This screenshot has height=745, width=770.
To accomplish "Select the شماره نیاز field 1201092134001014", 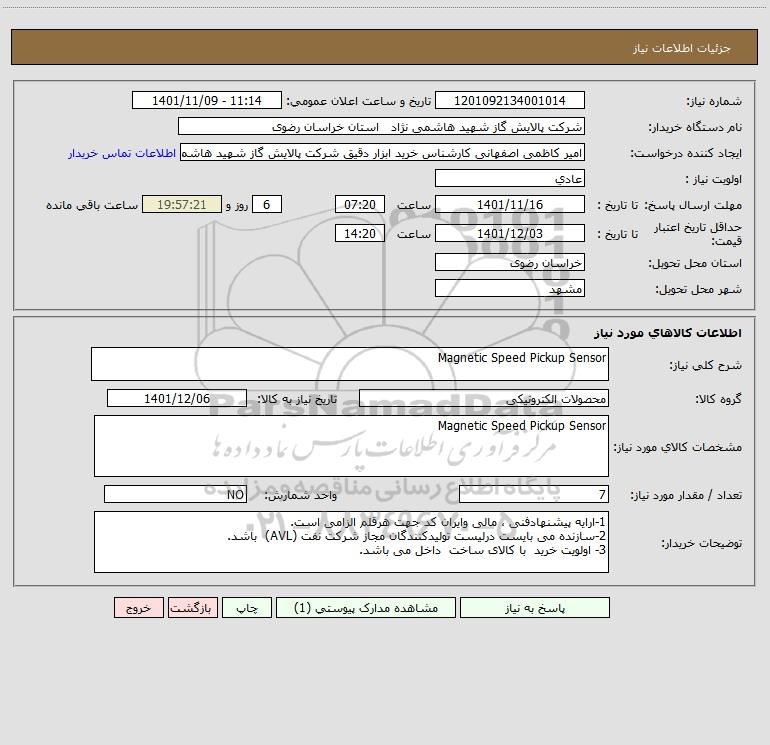I will pos(510,100).
